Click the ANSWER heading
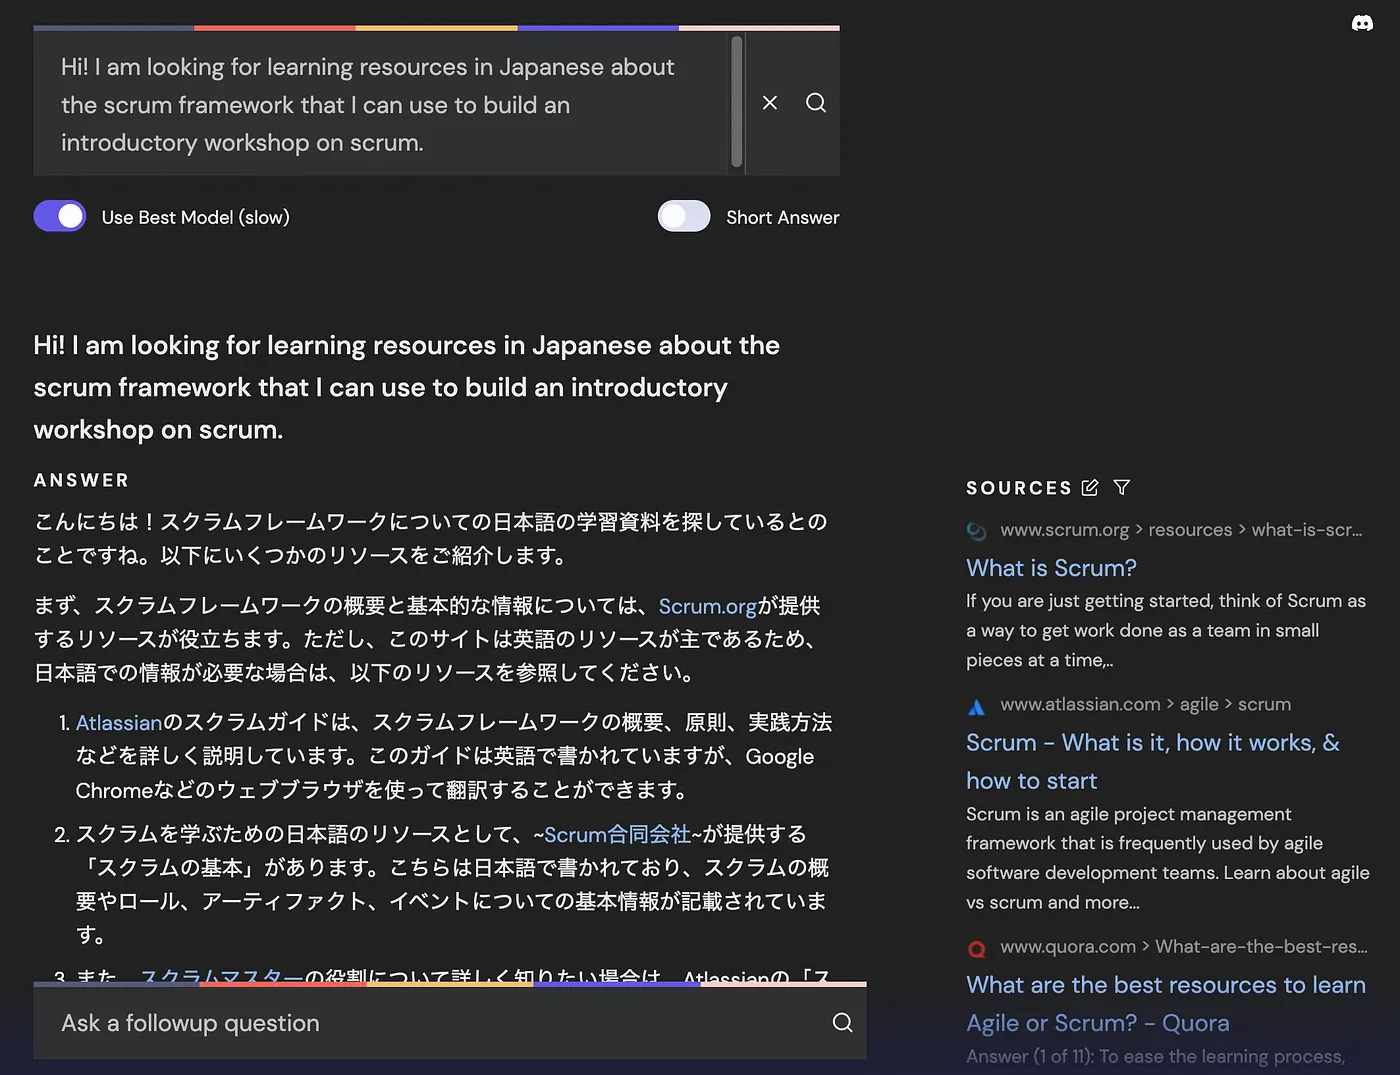Viewport: 1400px width, 1075px height. (82, 480)
